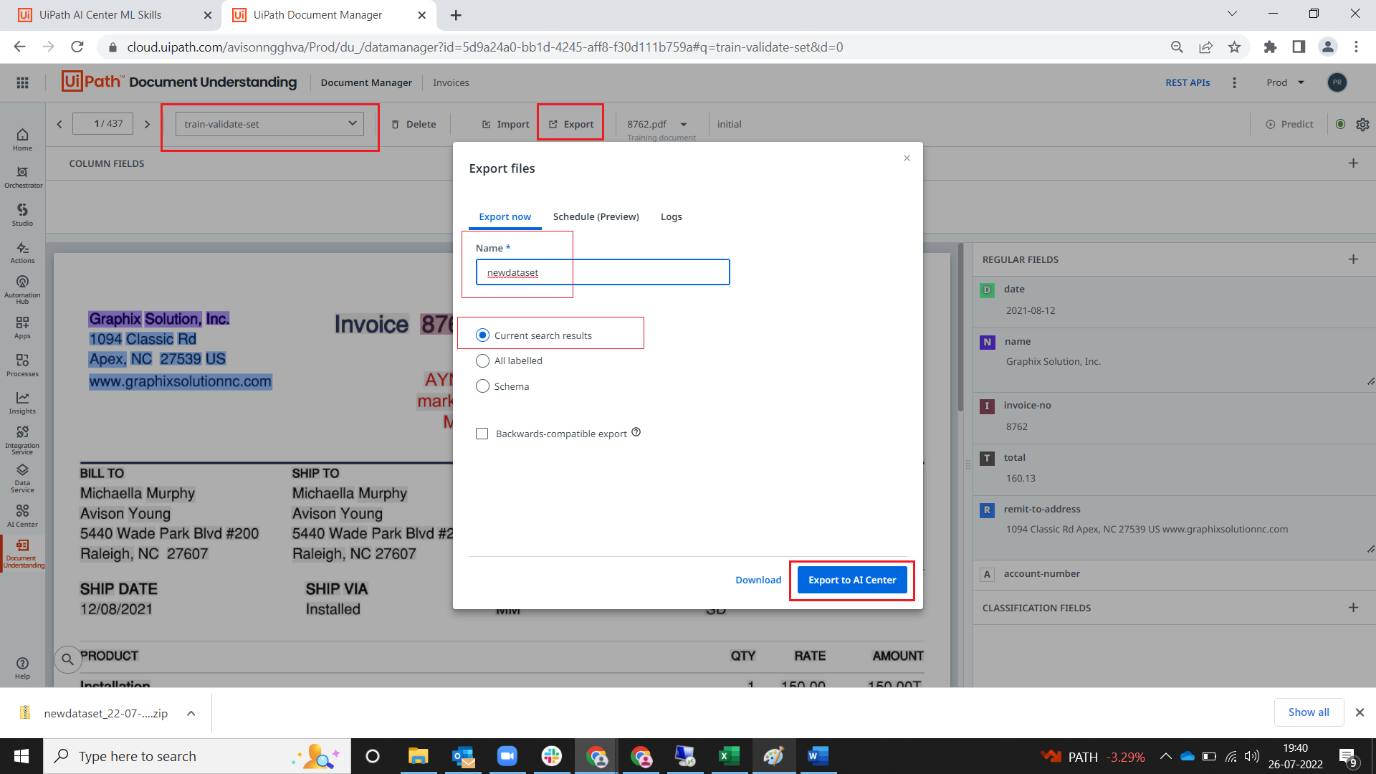The width and height of the screenshot is (1376, 774).
Task: Click the Predict button
Action: (x=1290, y=124)
